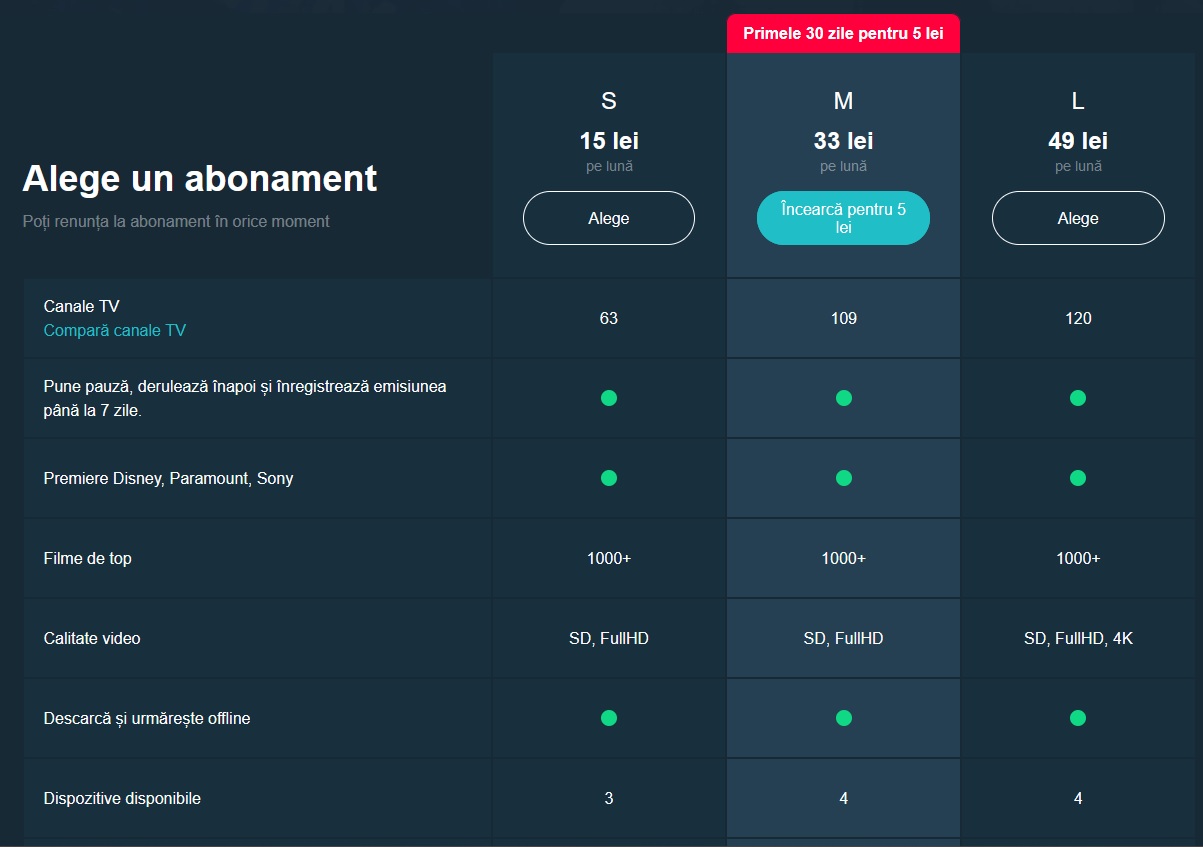Select the Alege button for plan L
Viewport: 1203px width, 847px height.
(x=1077, y=217)
